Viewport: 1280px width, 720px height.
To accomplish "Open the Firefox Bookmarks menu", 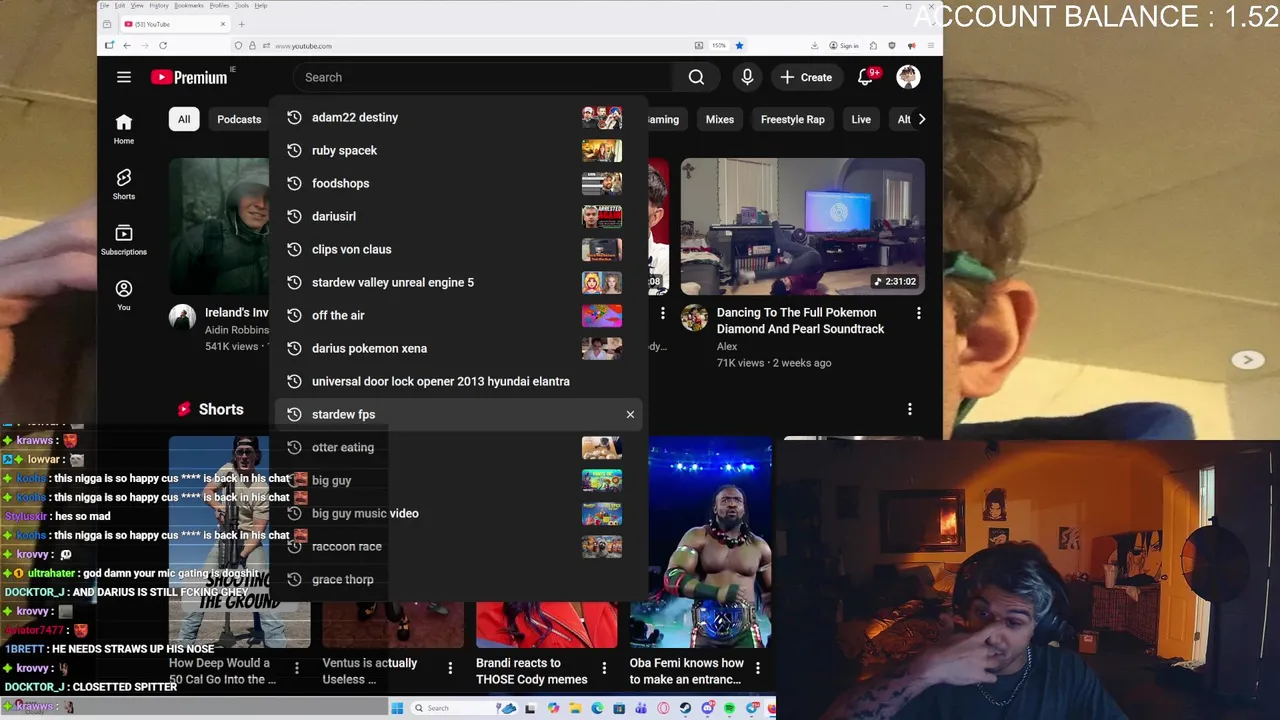I will point(188,5).
